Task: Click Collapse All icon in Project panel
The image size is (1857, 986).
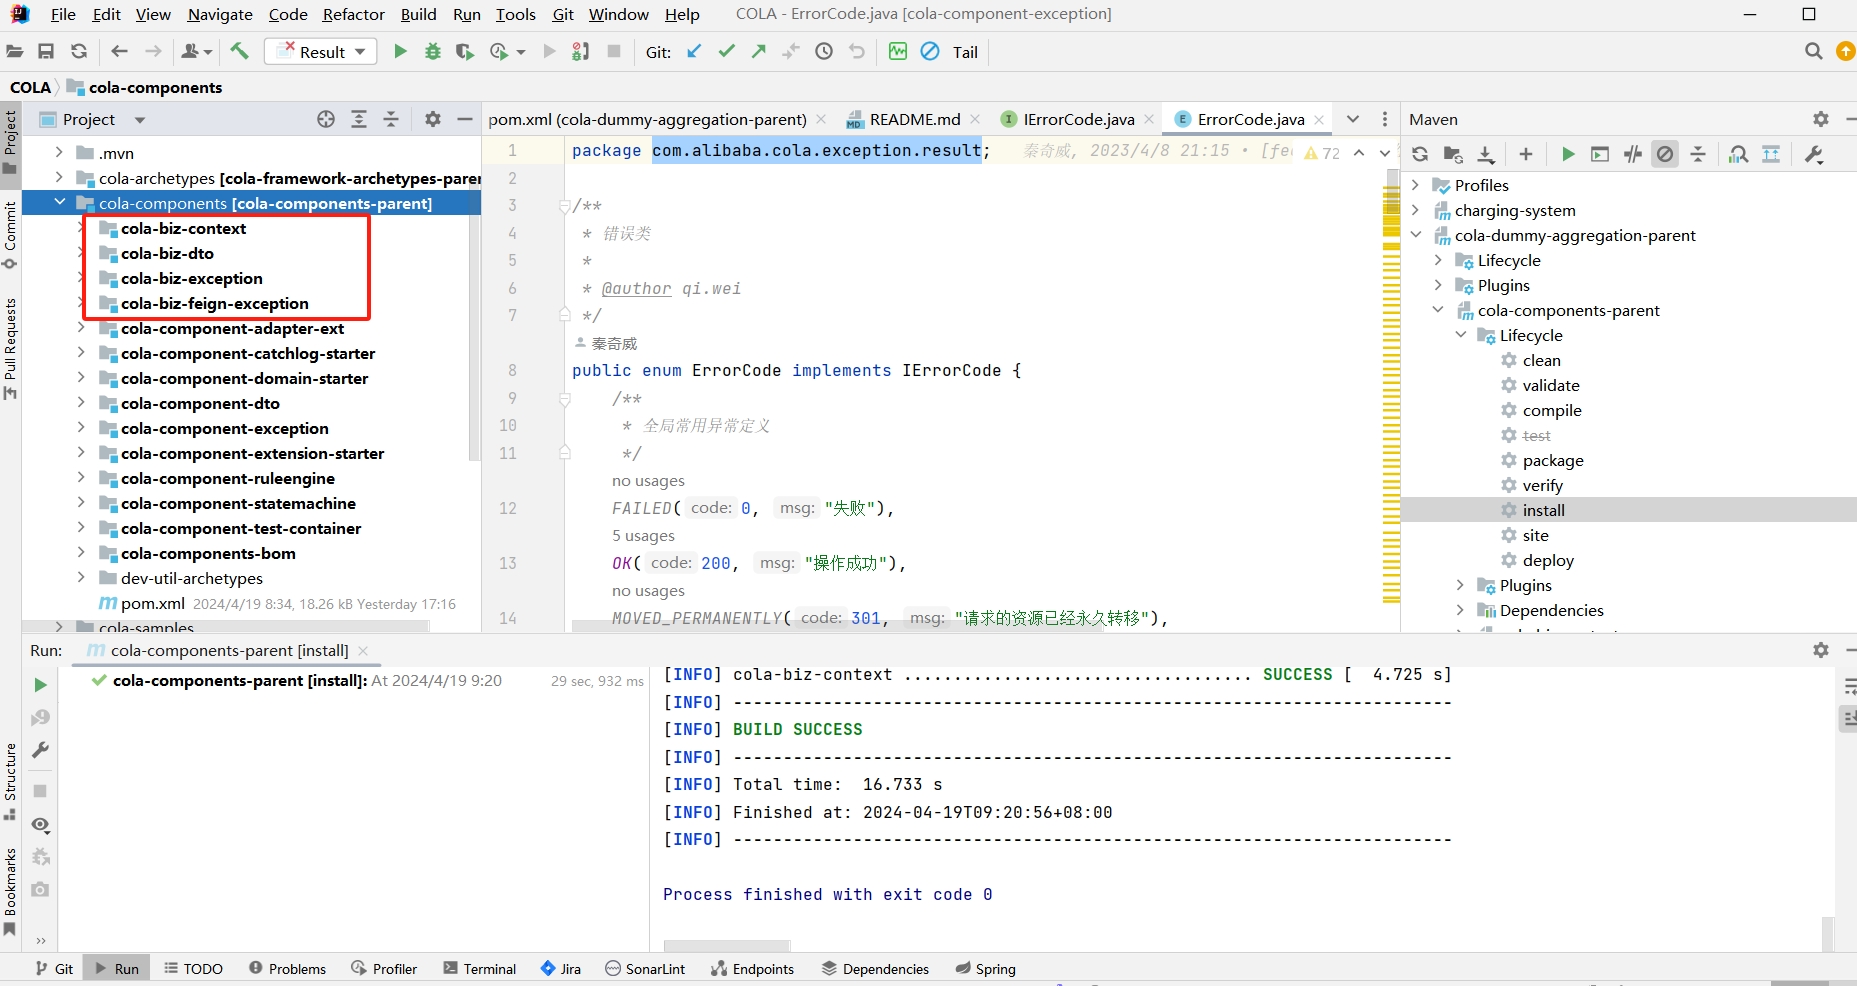Action: pos(391,119)
